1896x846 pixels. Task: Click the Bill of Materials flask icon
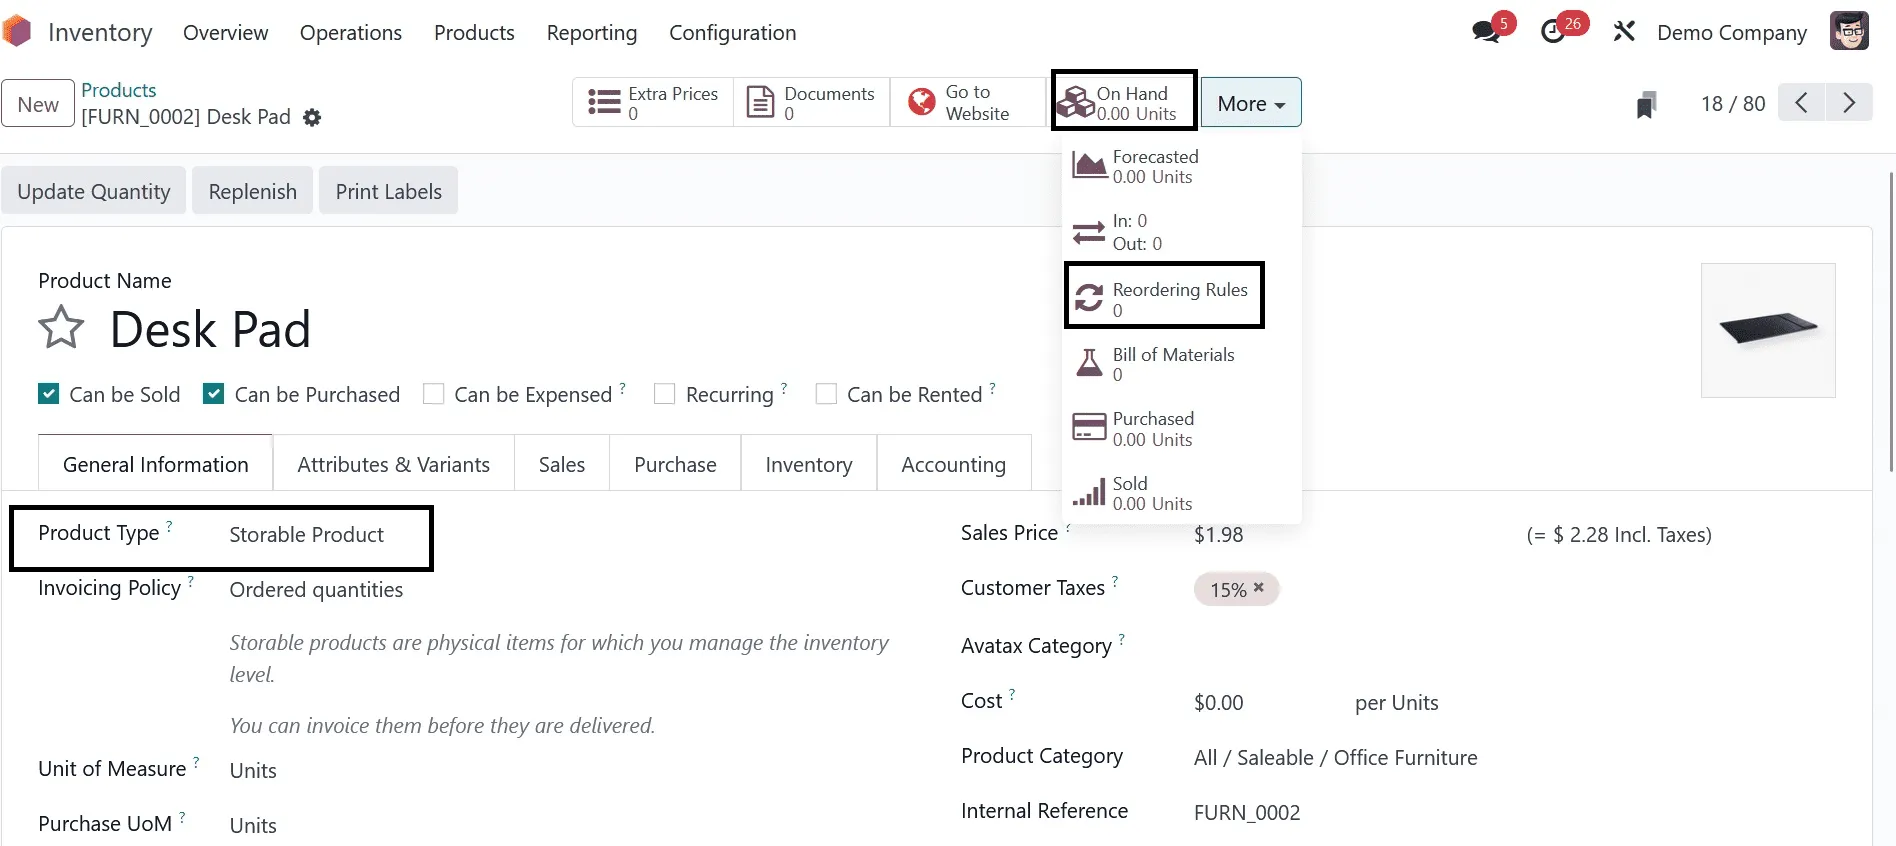click(x=1089, y=362)
